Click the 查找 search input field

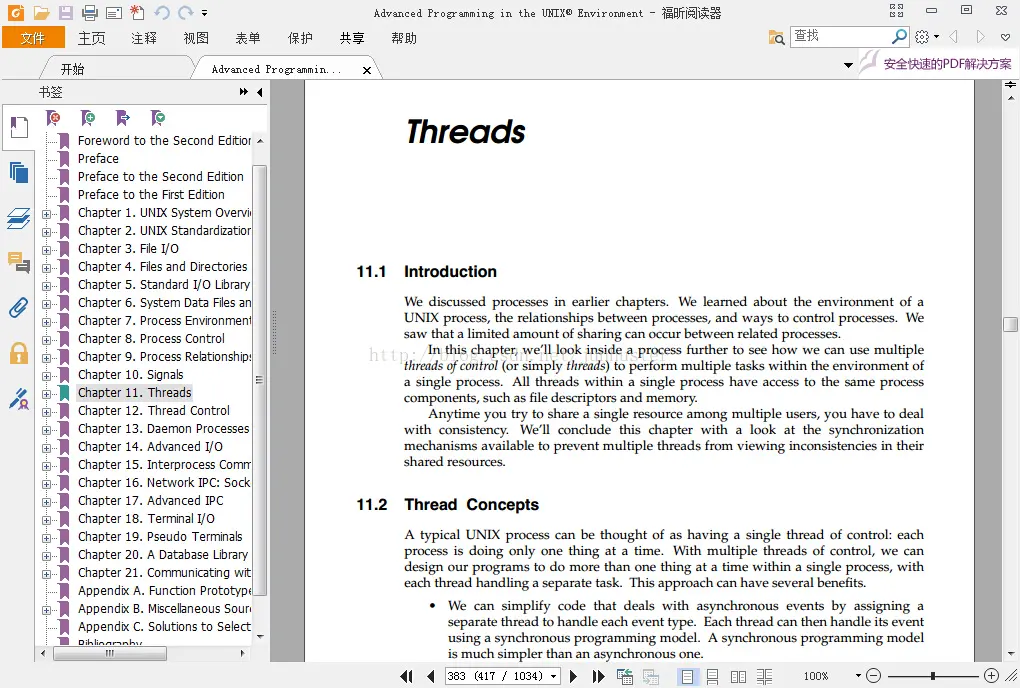[x=840, y=36]
